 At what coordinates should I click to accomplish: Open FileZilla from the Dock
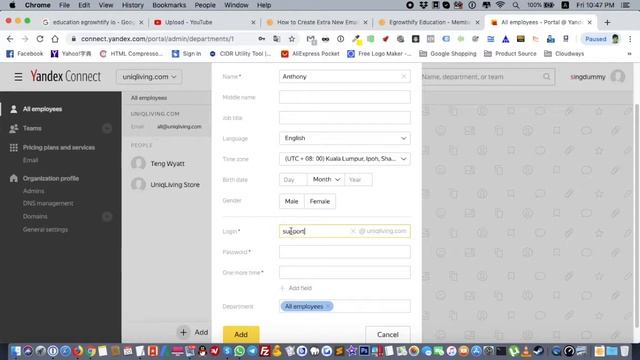264,351
